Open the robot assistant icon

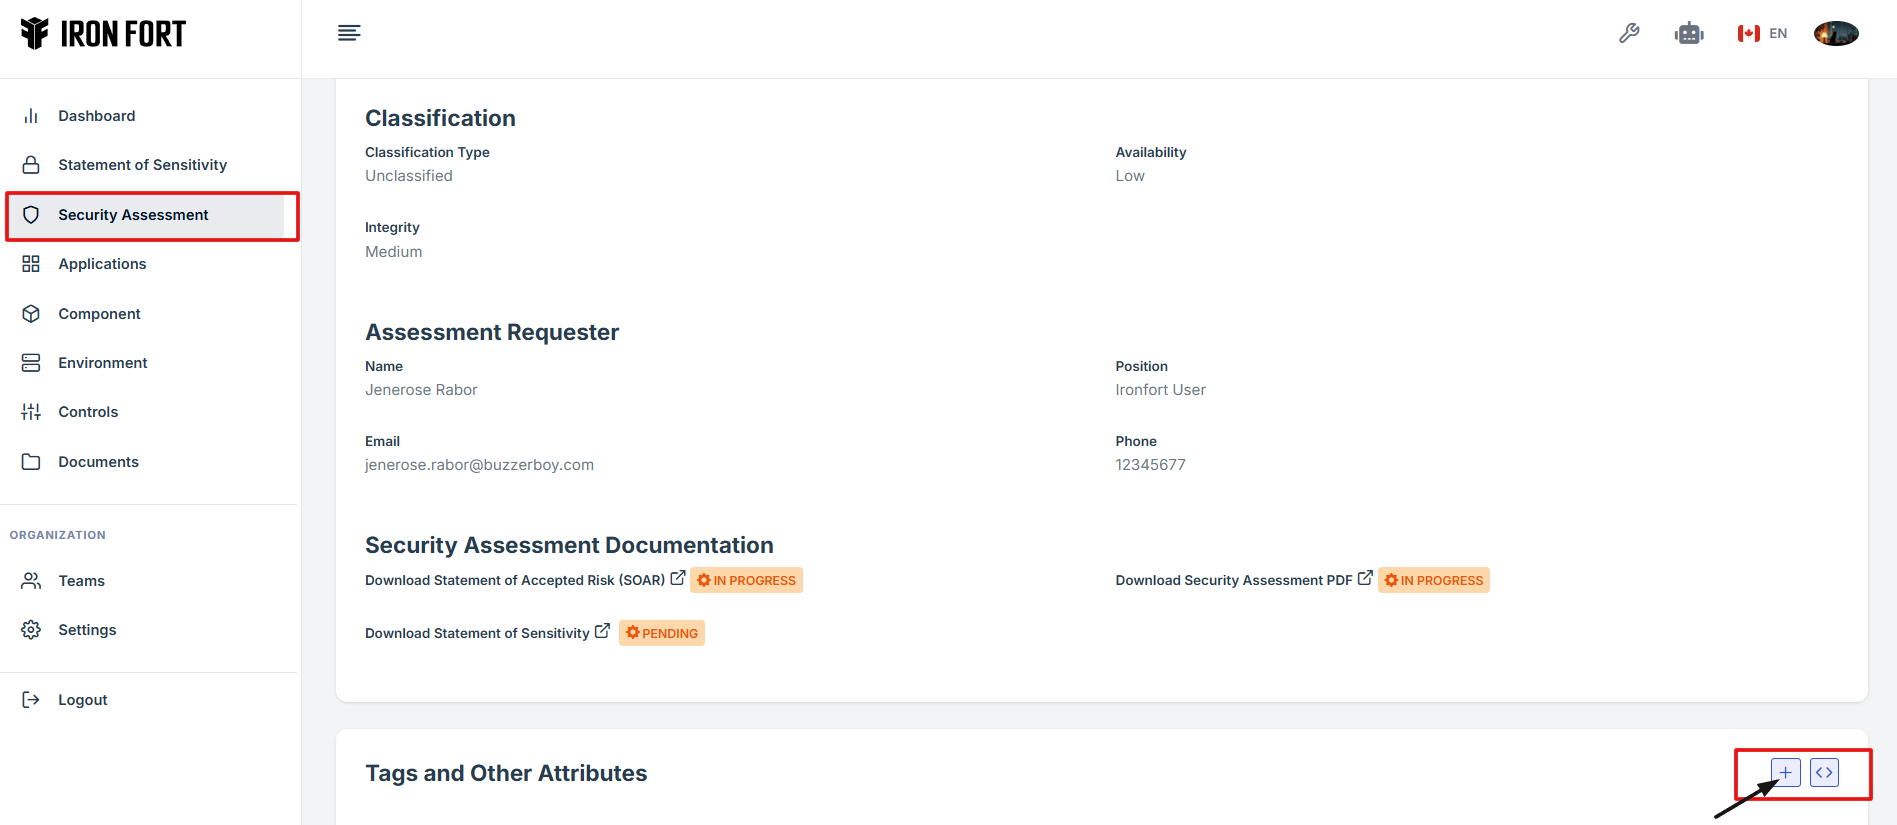pyautogui.click(x=1689, y=33)
